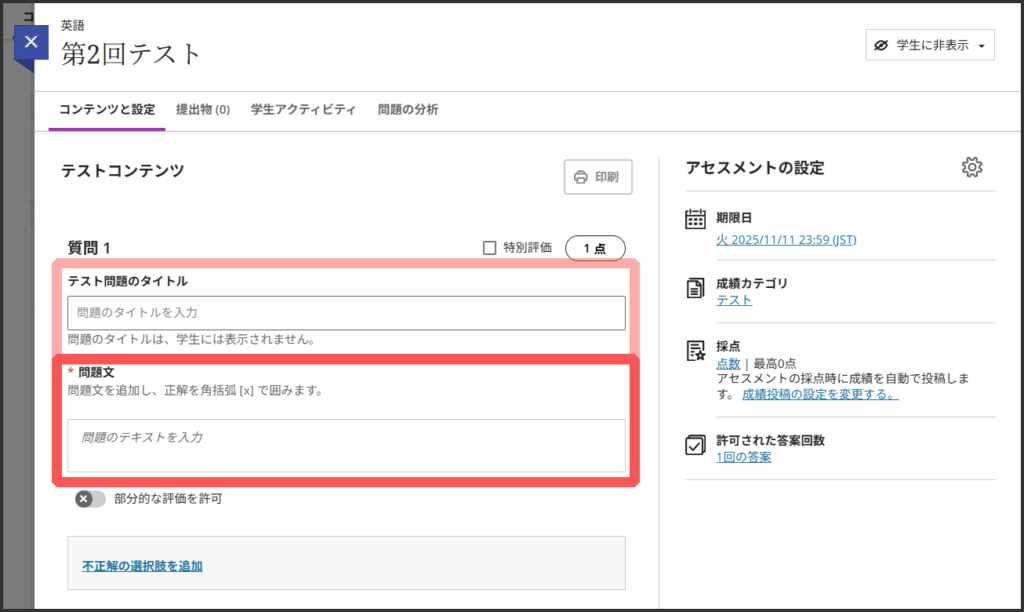Switch to the 提出物 (0) tab
1024x612 pixels.
tap(203, 110)
